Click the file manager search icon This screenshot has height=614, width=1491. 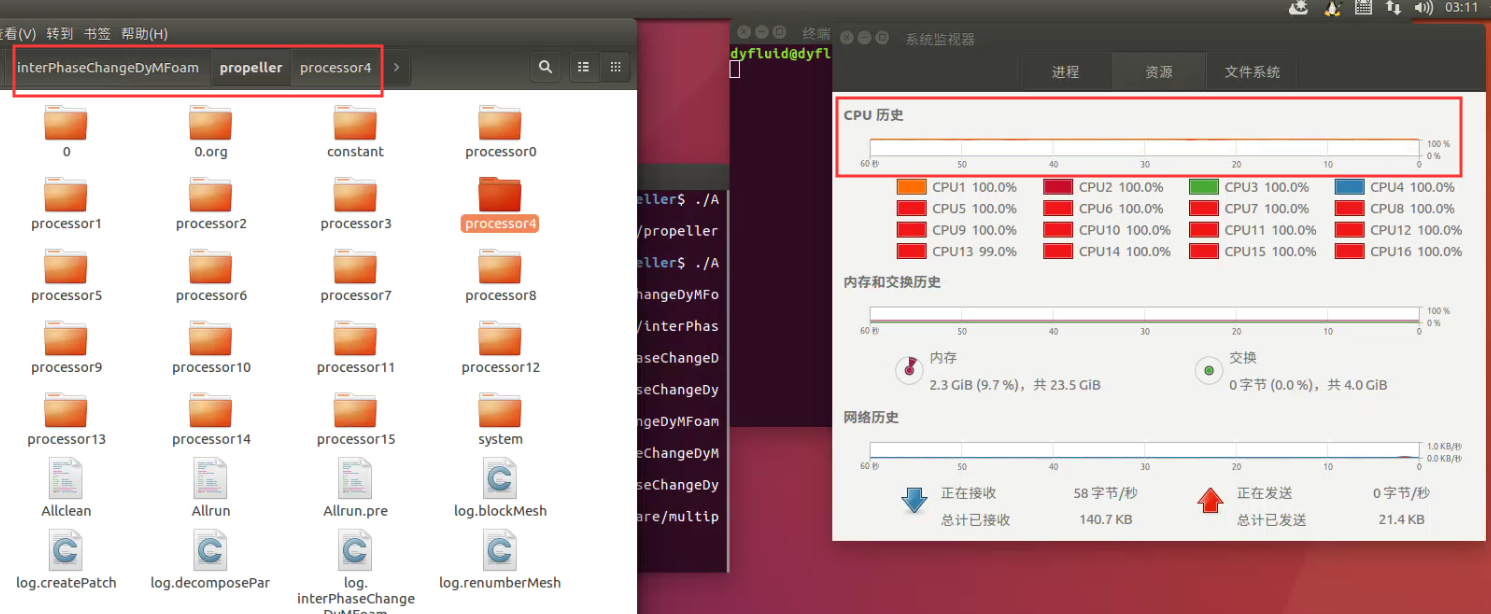pos(545,67)
